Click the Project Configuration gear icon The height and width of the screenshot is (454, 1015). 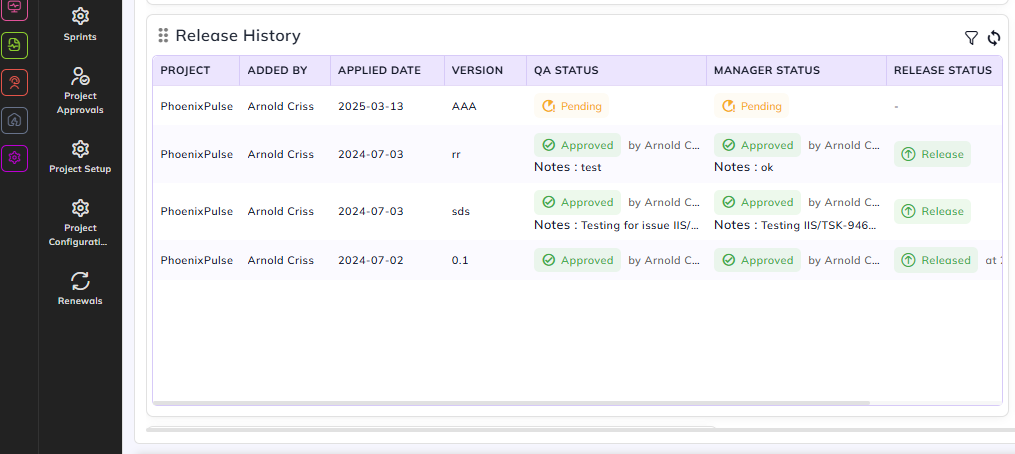[x=80, y=208]
